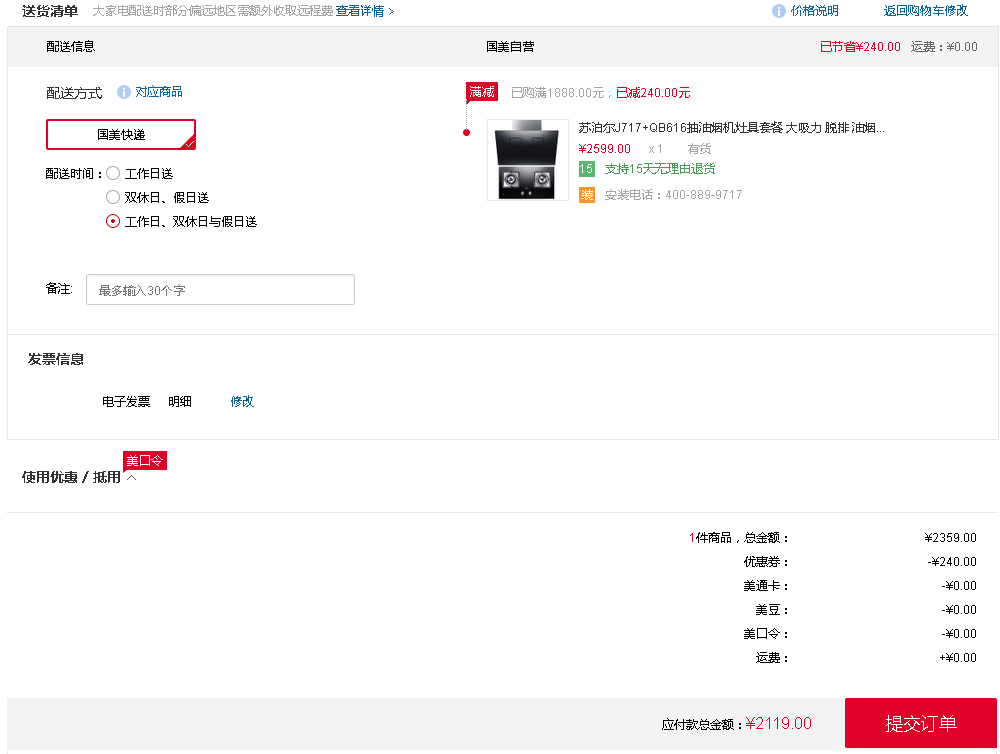Collapse the 使用优惠/抵用 section chevron
Viewport: 1000px width, 754px height.
131,478
